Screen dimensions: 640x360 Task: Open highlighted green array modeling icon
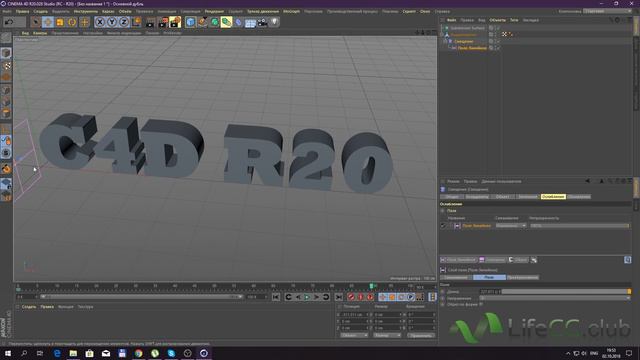pos(226,22)
